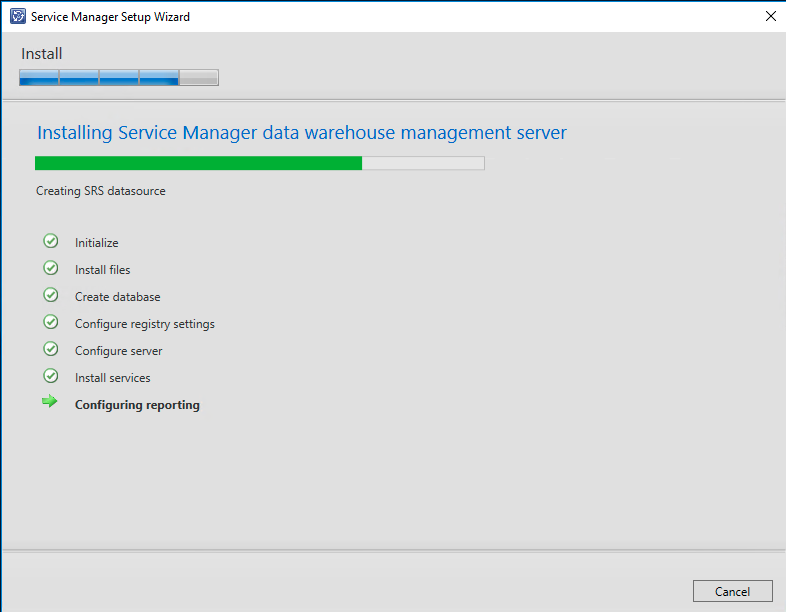Select the Configuring reporting step label

(137, 405)
